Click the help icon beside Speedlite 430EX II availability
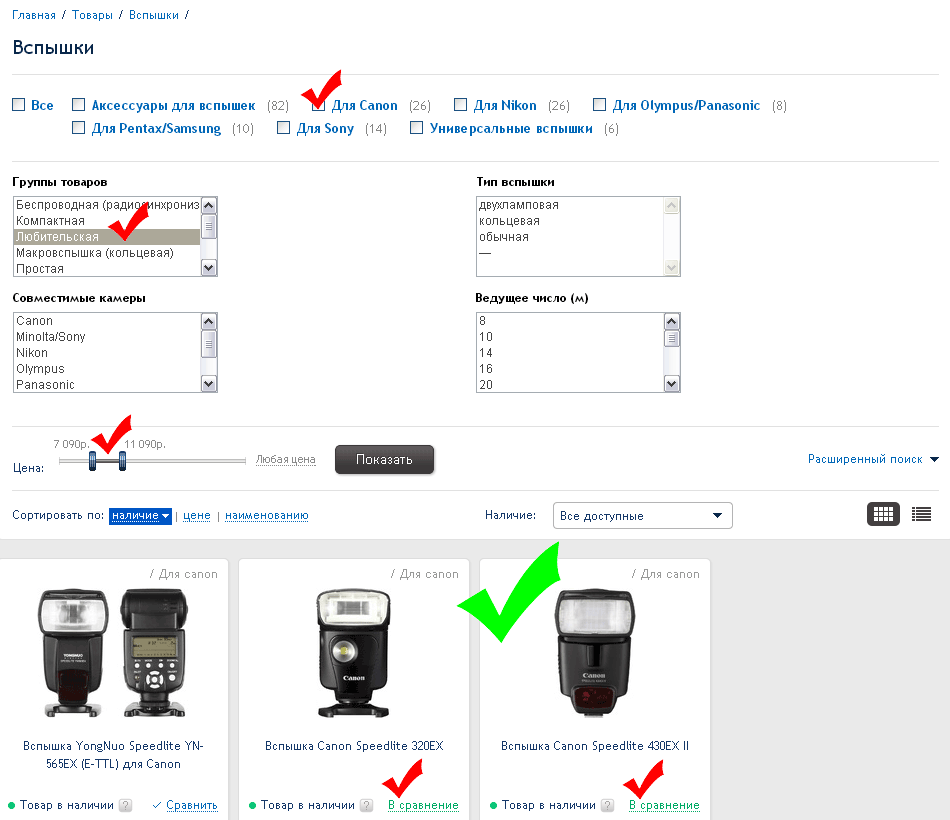Screen dimensions: 950x820 (608, 805)
